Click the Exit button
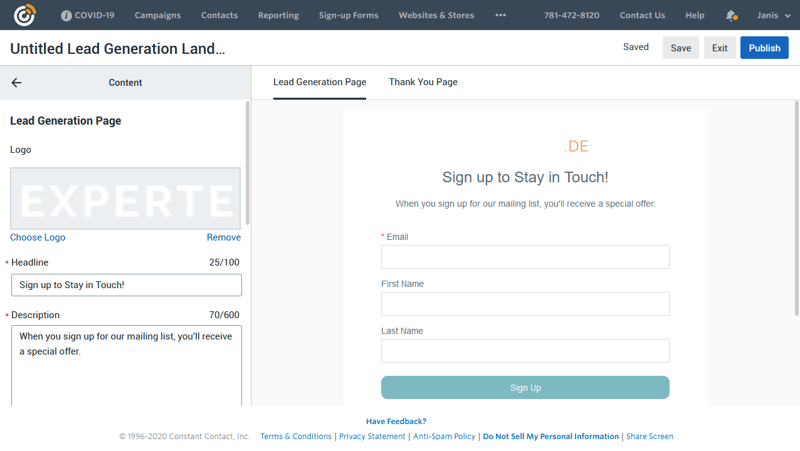 click(720, 48)
